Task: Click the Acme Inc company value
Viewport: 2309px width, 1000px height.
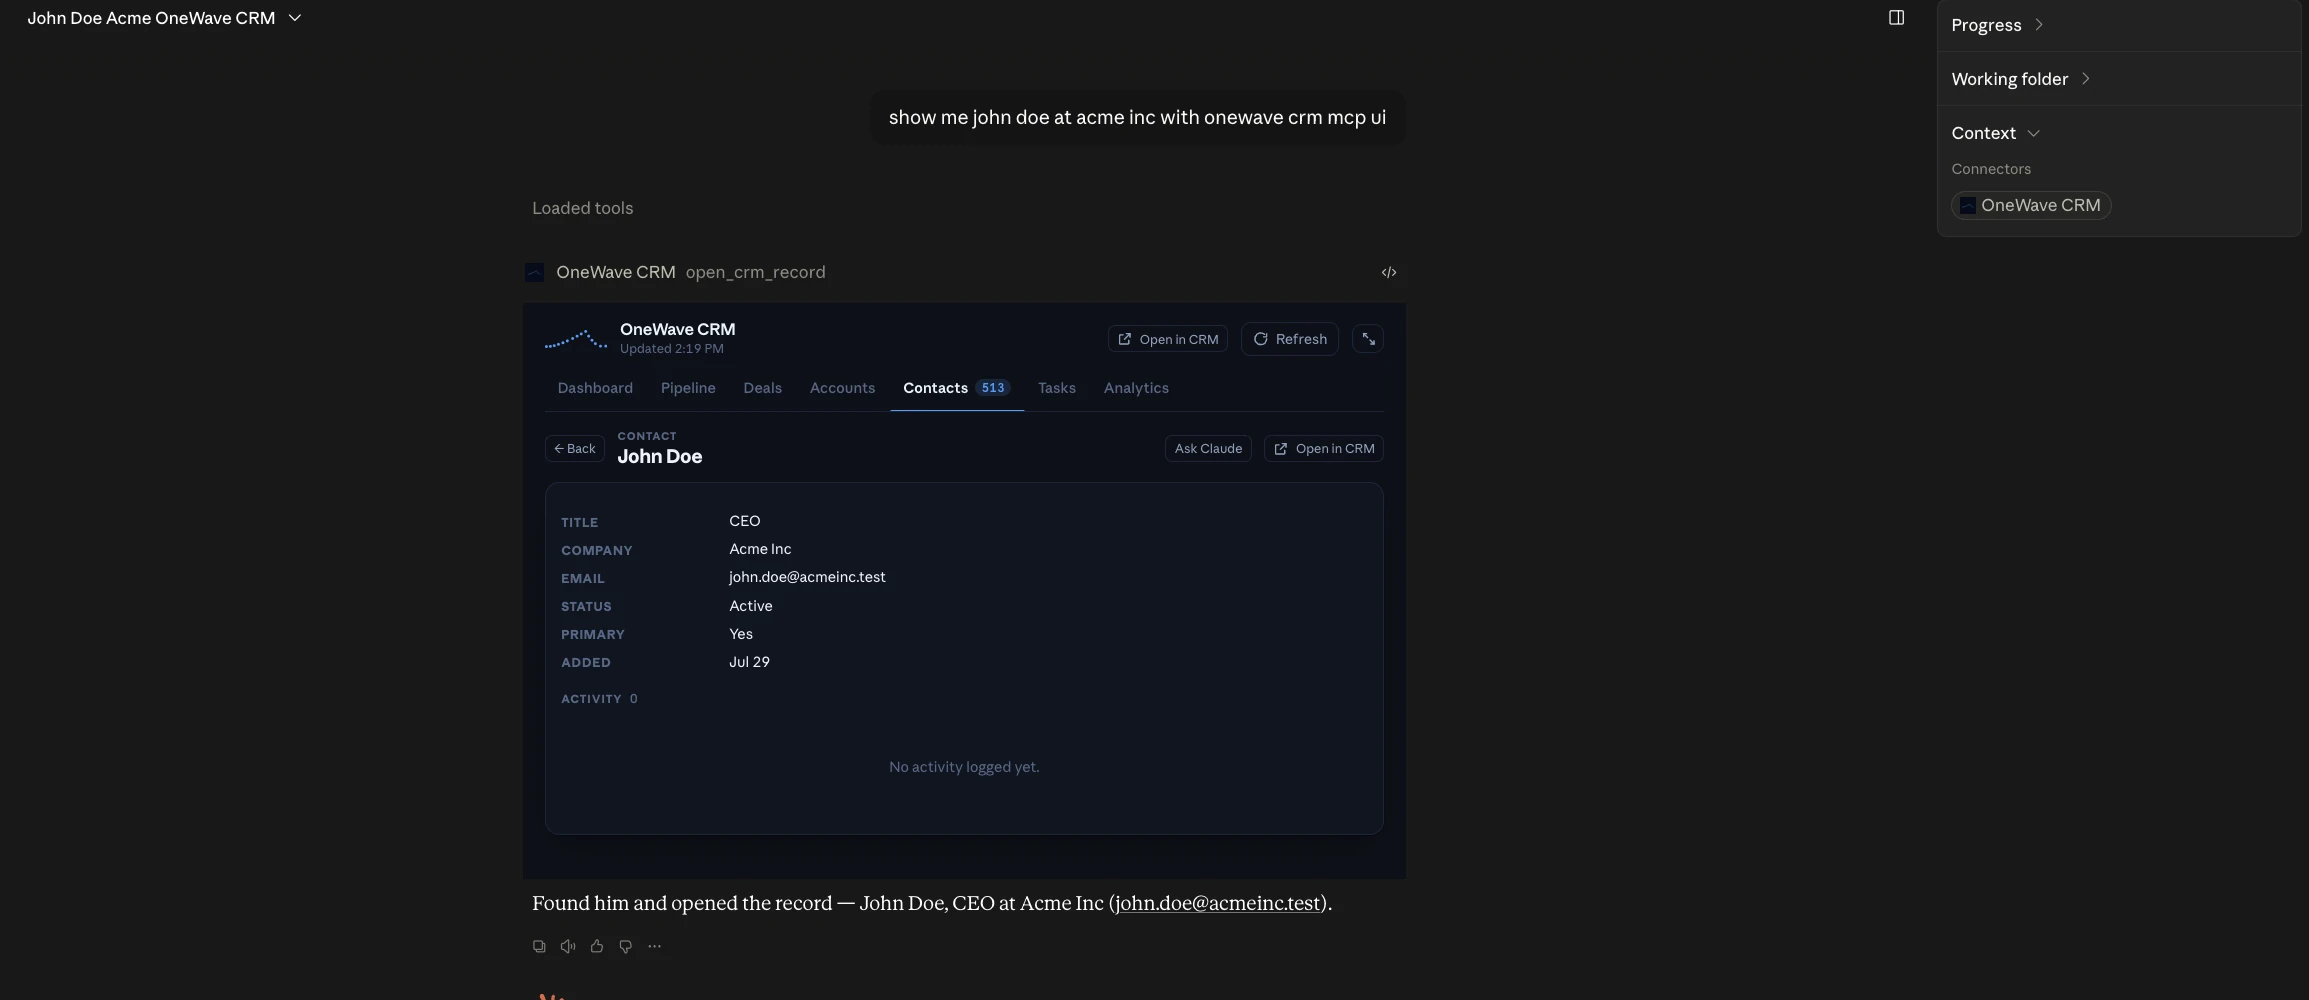Action: [760, 549]
